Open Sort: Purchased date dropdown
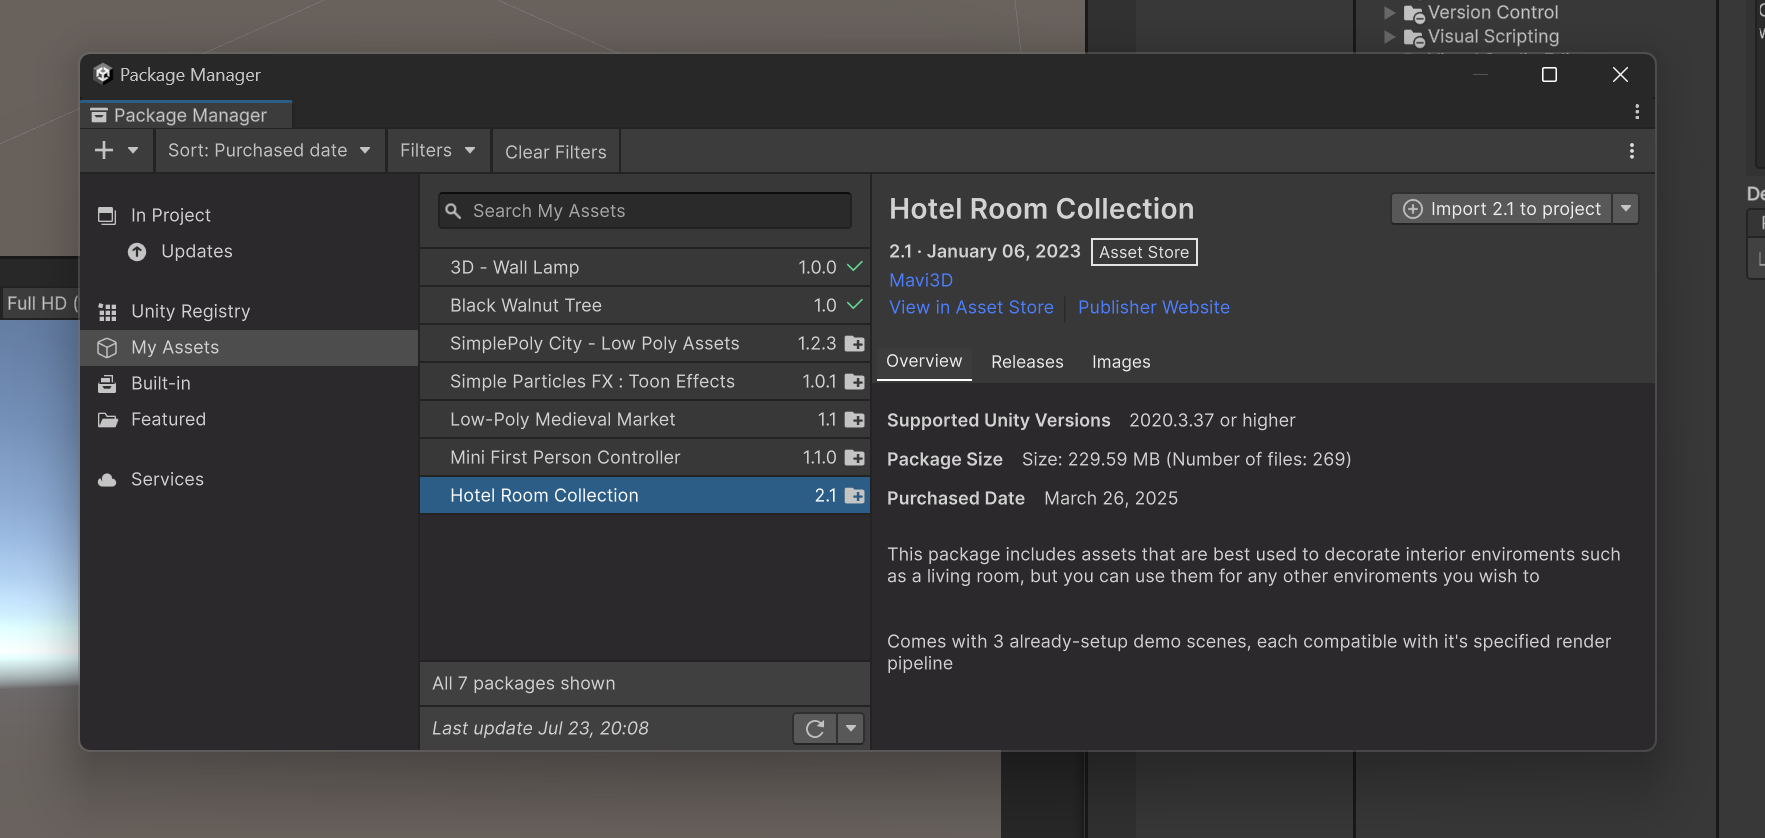The height and width of the screenshot is (838, 1765). pos(270,150)
